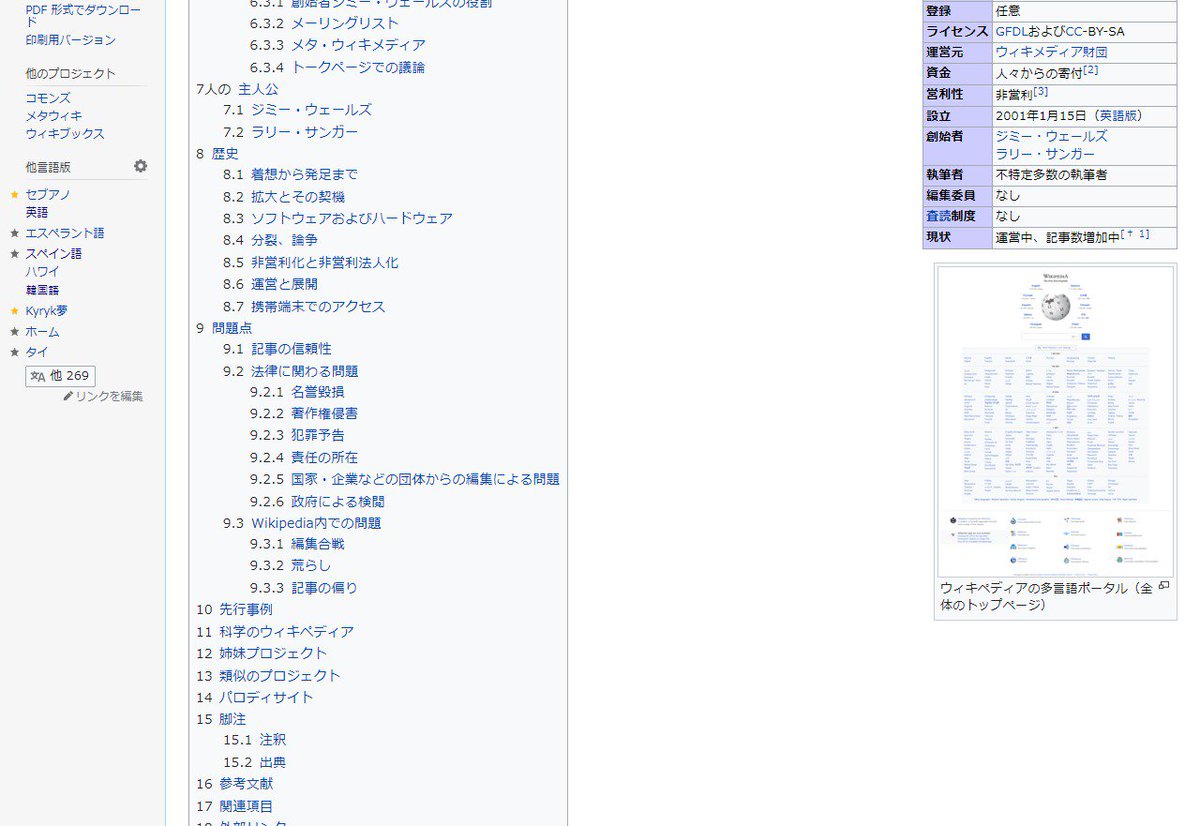Image resolution: width=1200 pixels, height=826 pixels.
Task: Jump to 9.2.1 名誉毀損
Action: [297, 392]
